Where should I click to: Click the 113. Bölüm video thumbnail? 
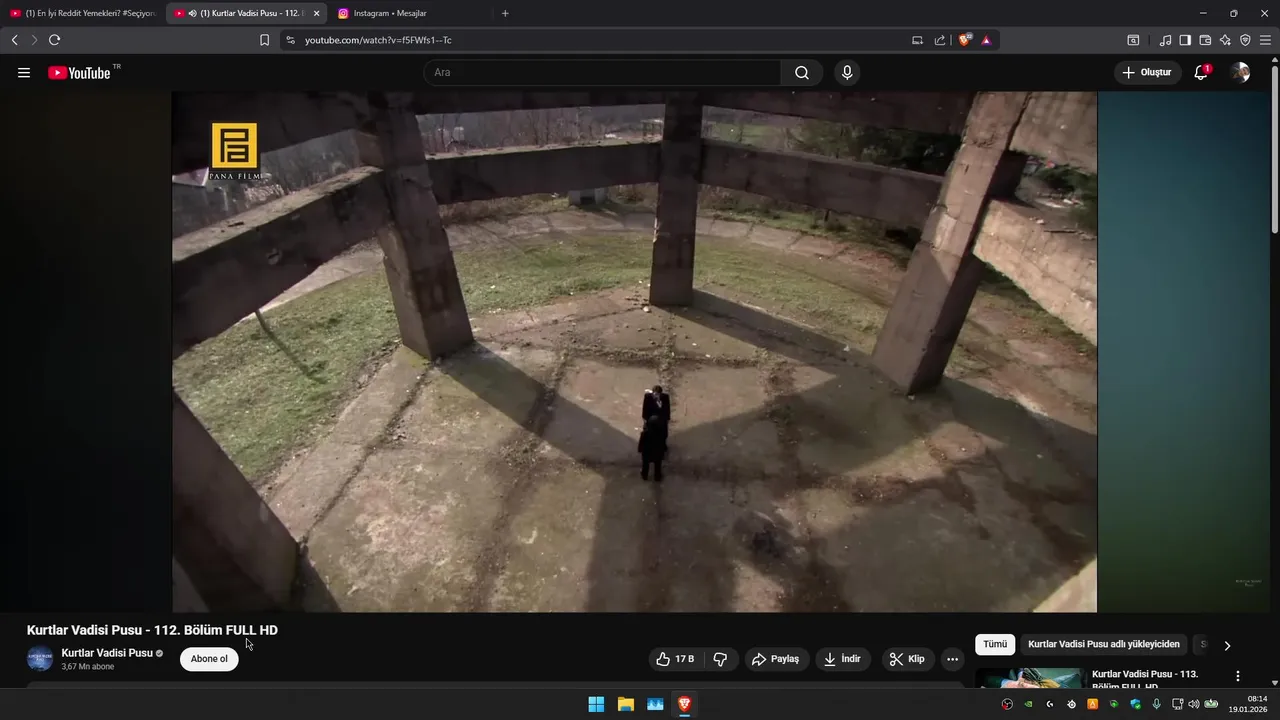coord(1030,679)
